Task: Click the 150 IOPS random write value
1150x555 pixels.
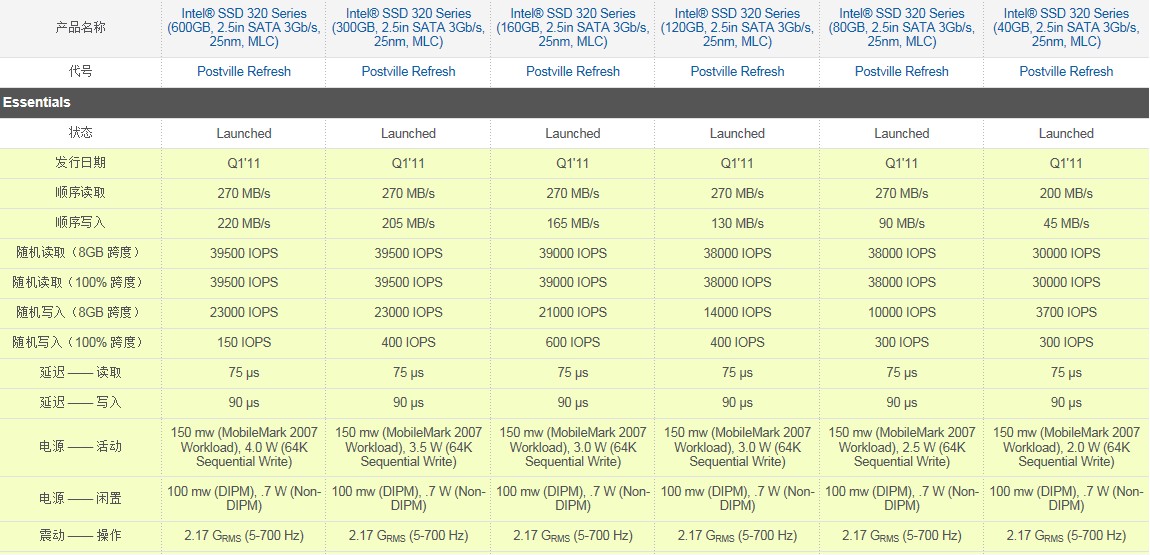Action: [244, 342]
